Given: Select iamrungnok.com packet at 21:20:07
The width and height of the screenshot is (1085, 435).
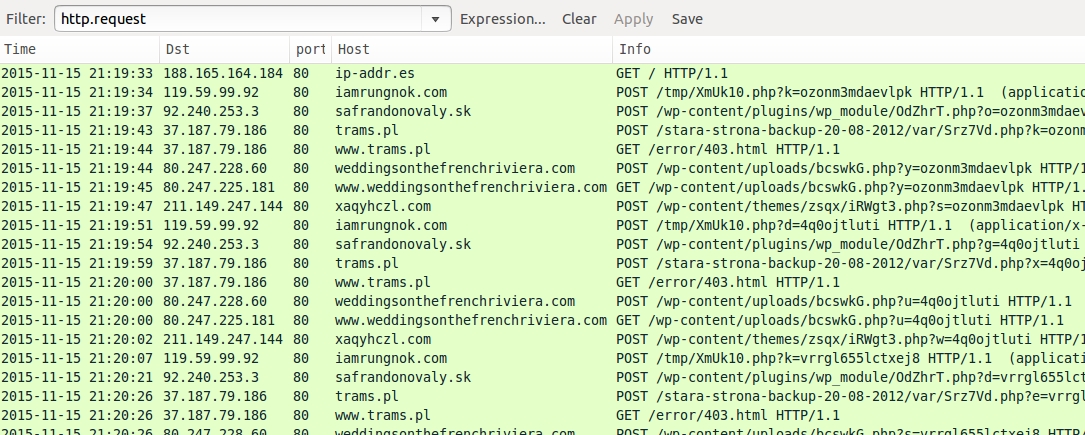Looking at the screenshot, I should [390, 358].
